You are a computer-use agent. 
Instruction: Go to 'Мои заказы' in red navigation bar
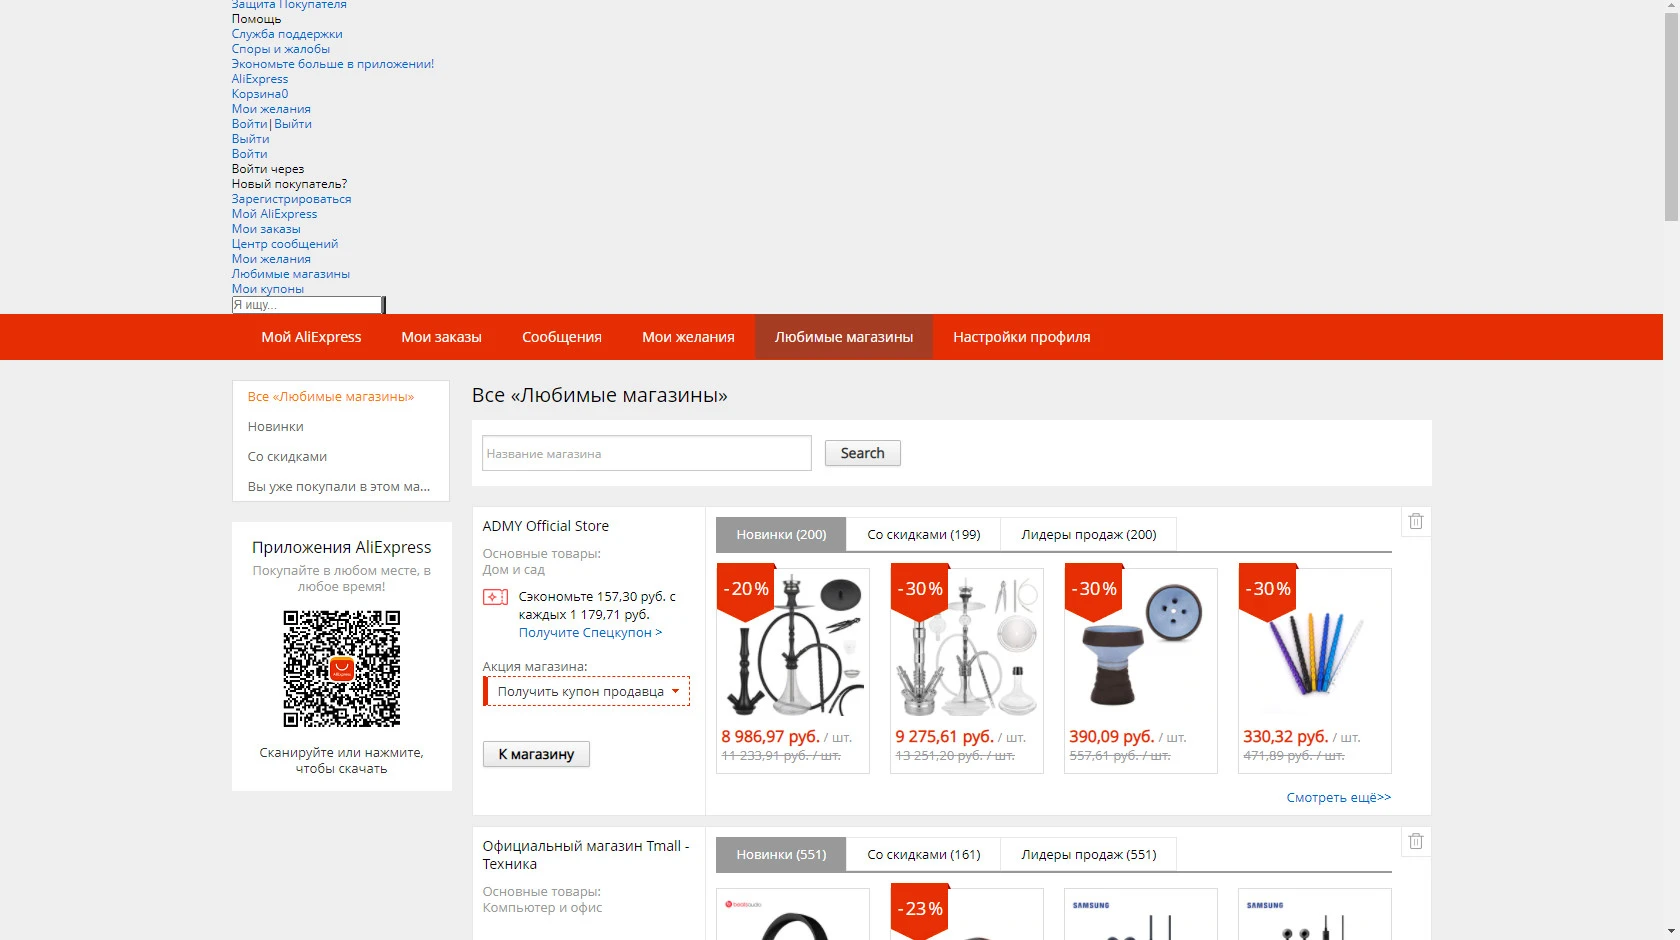point(441,337)
